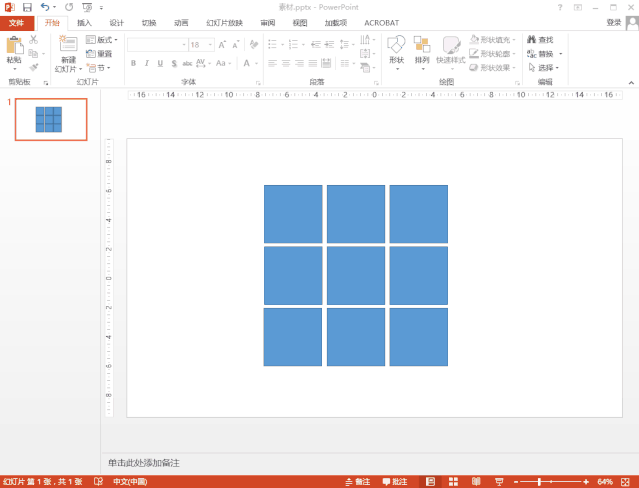Justify text alignment

[313, 63]
